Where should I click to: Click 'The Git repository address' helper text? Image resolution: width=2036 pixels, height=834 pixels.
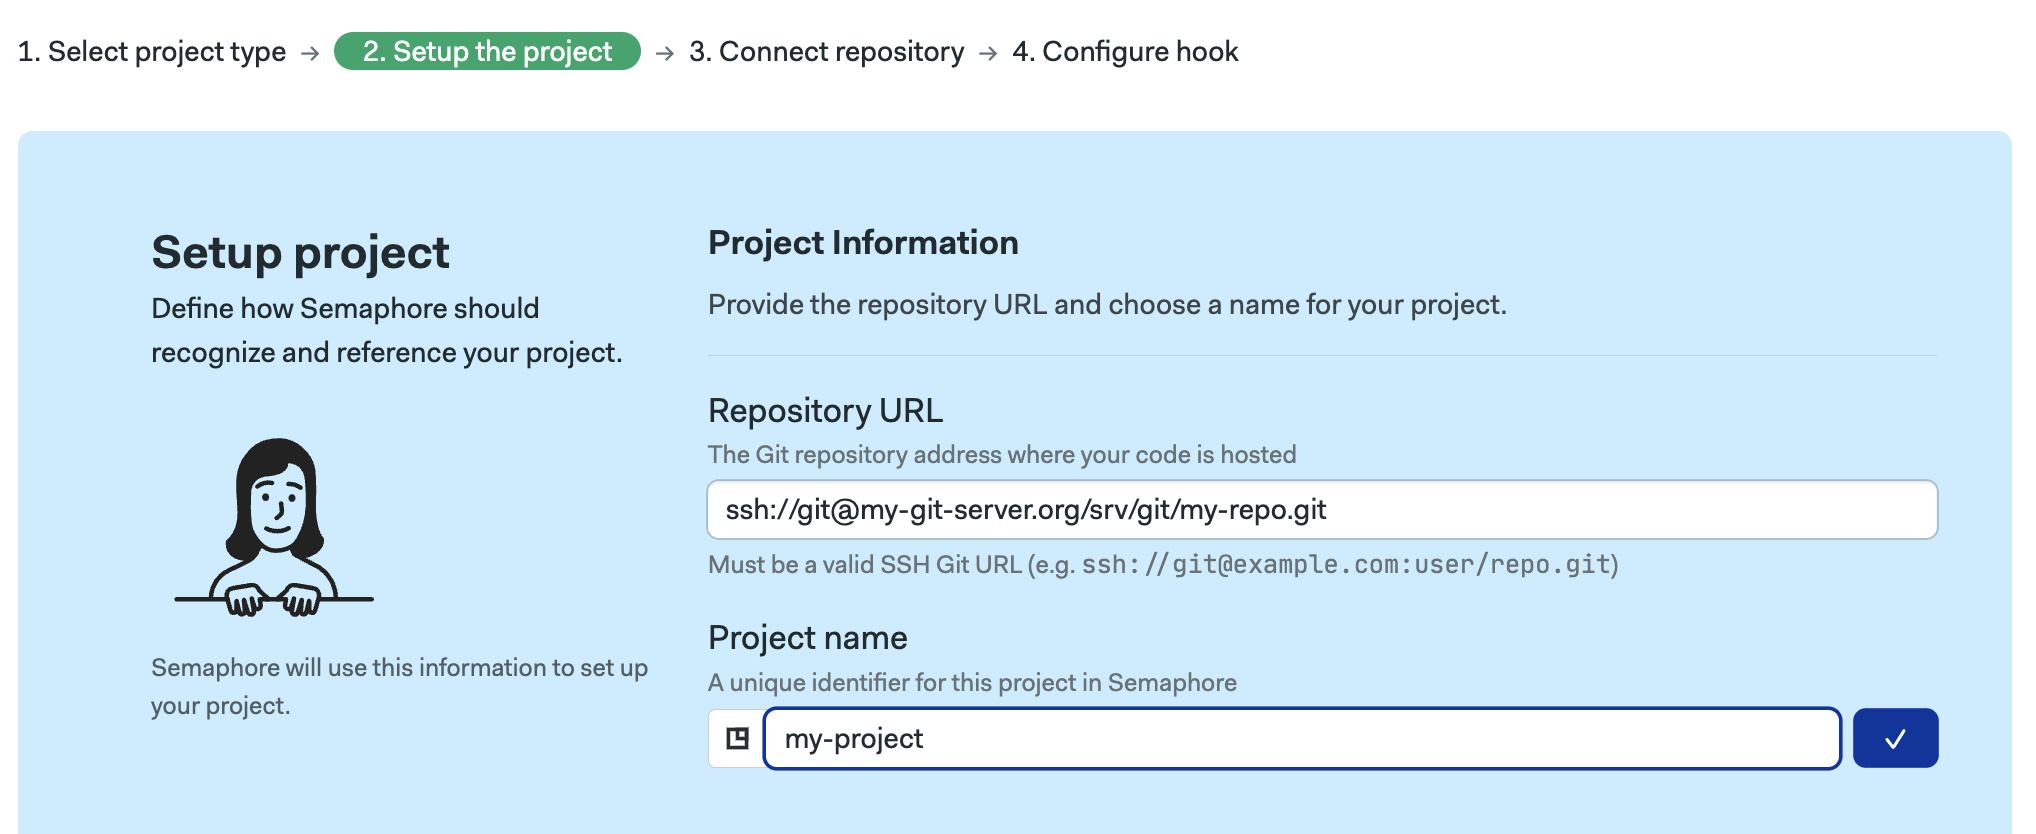[x=1002, y=455]
